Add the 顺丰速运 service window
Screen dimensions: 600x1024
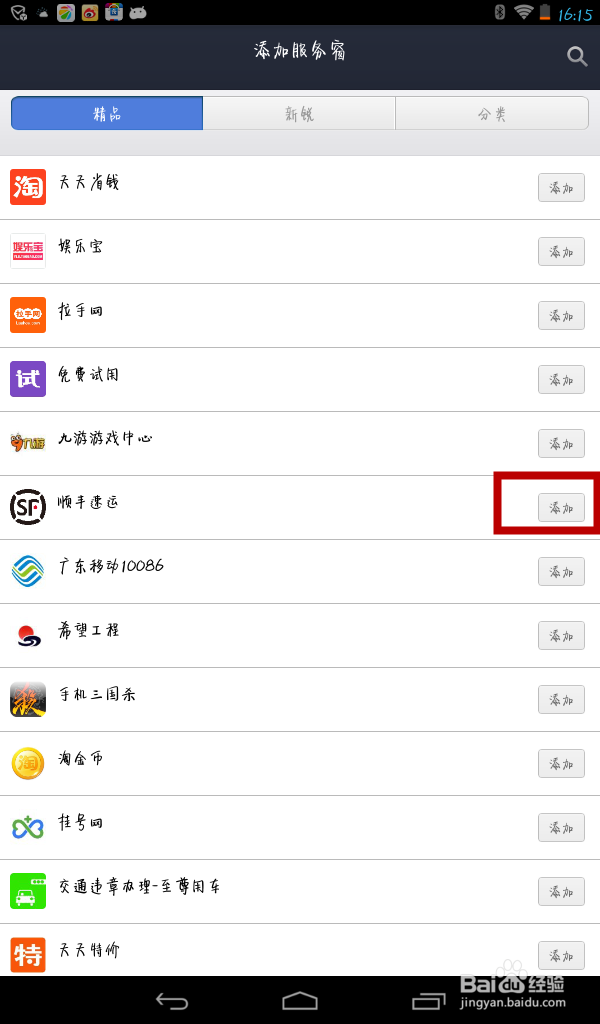(561, 507)
